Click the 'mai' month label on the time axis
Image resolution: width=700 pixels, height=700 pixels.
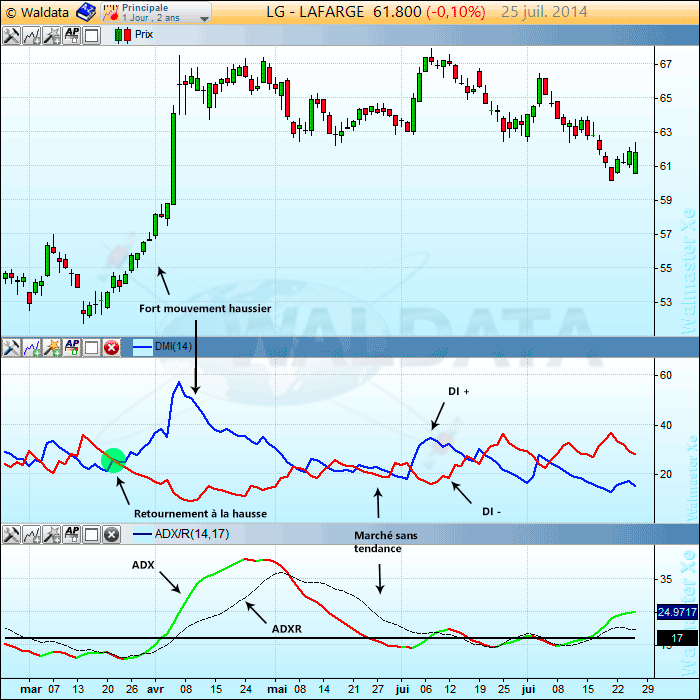pyautogui.click(x=277, y=689)
